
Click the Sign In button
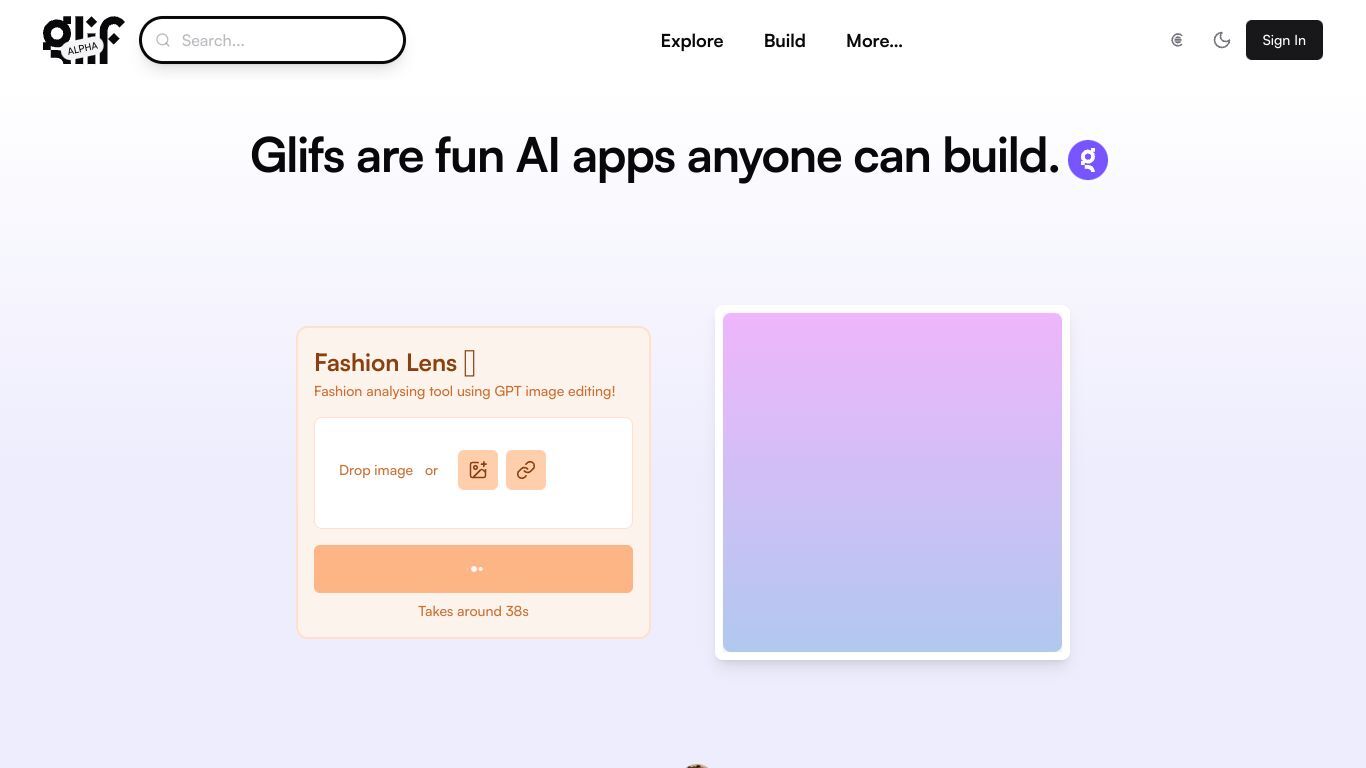click(x=1284, y=40)
